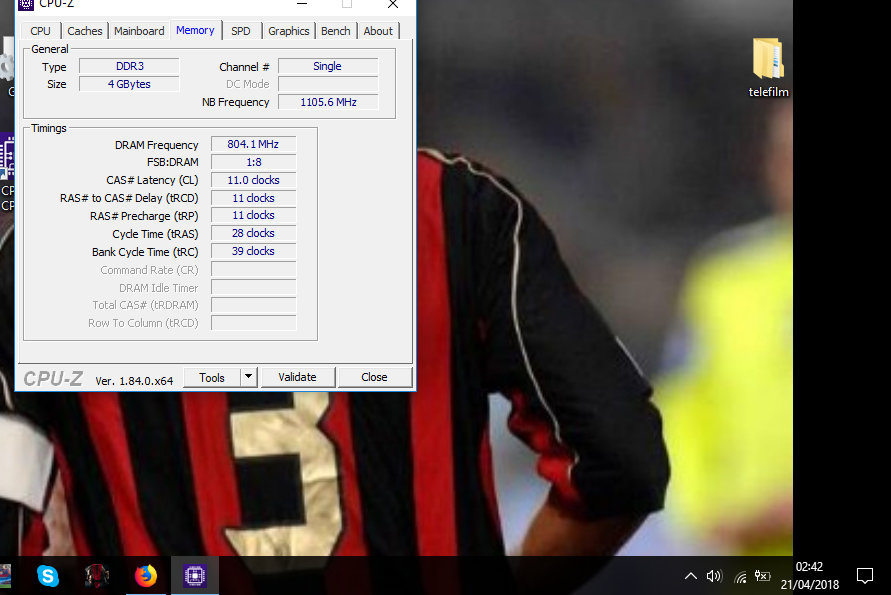The width and height of the screenshot is (891, 595).
Task: Click the Tools button
Action: click(x=212, y=377)
